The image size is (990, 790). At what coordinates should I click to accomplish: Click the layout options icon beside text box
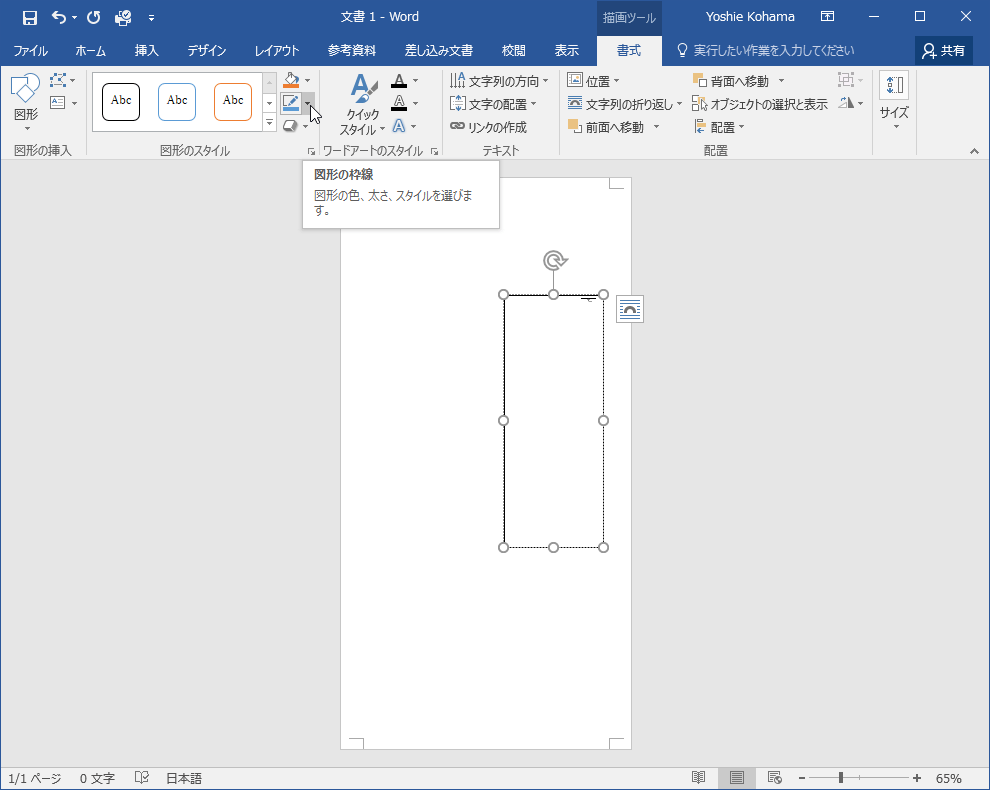[630, 309]
